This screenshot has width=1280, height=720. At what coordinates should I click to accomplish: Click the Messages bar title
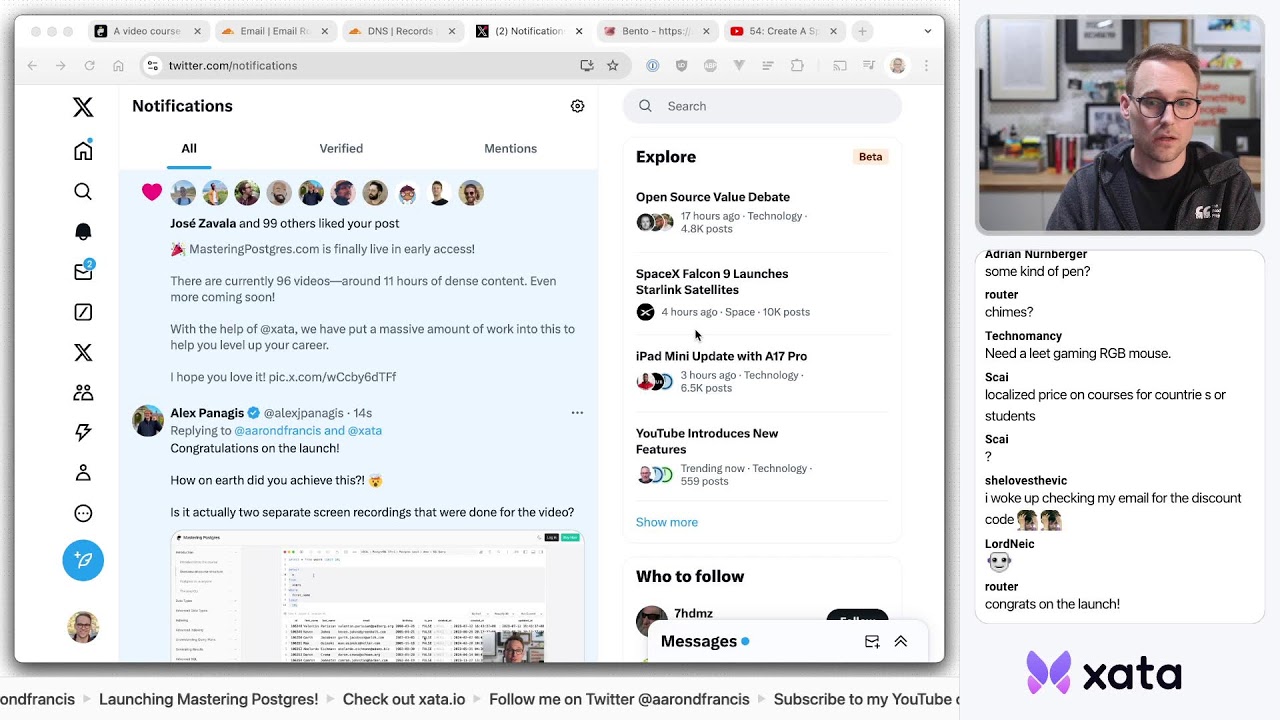[x=699, y=642]
